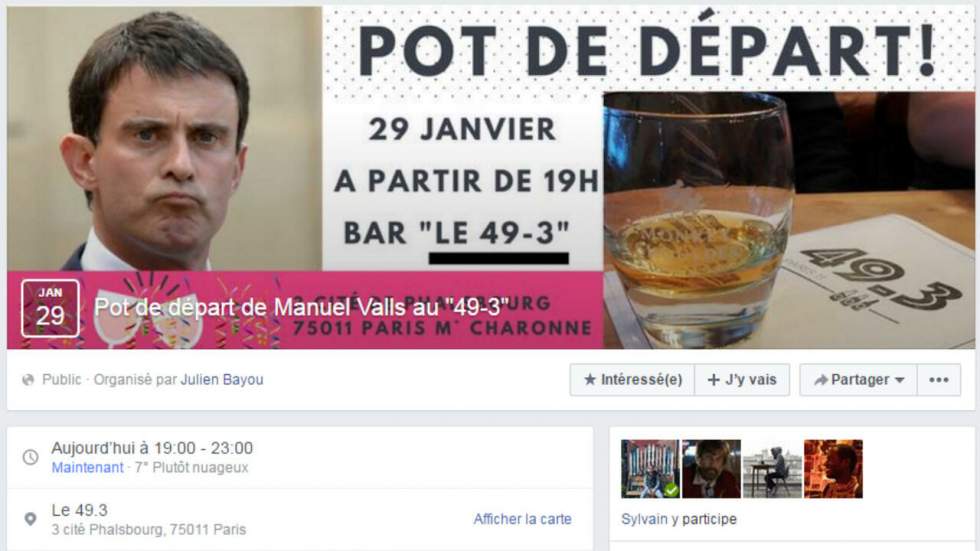Open the three-dots more options menu
980x551 pixels.
pyautogui.click(x=939, y=380)
